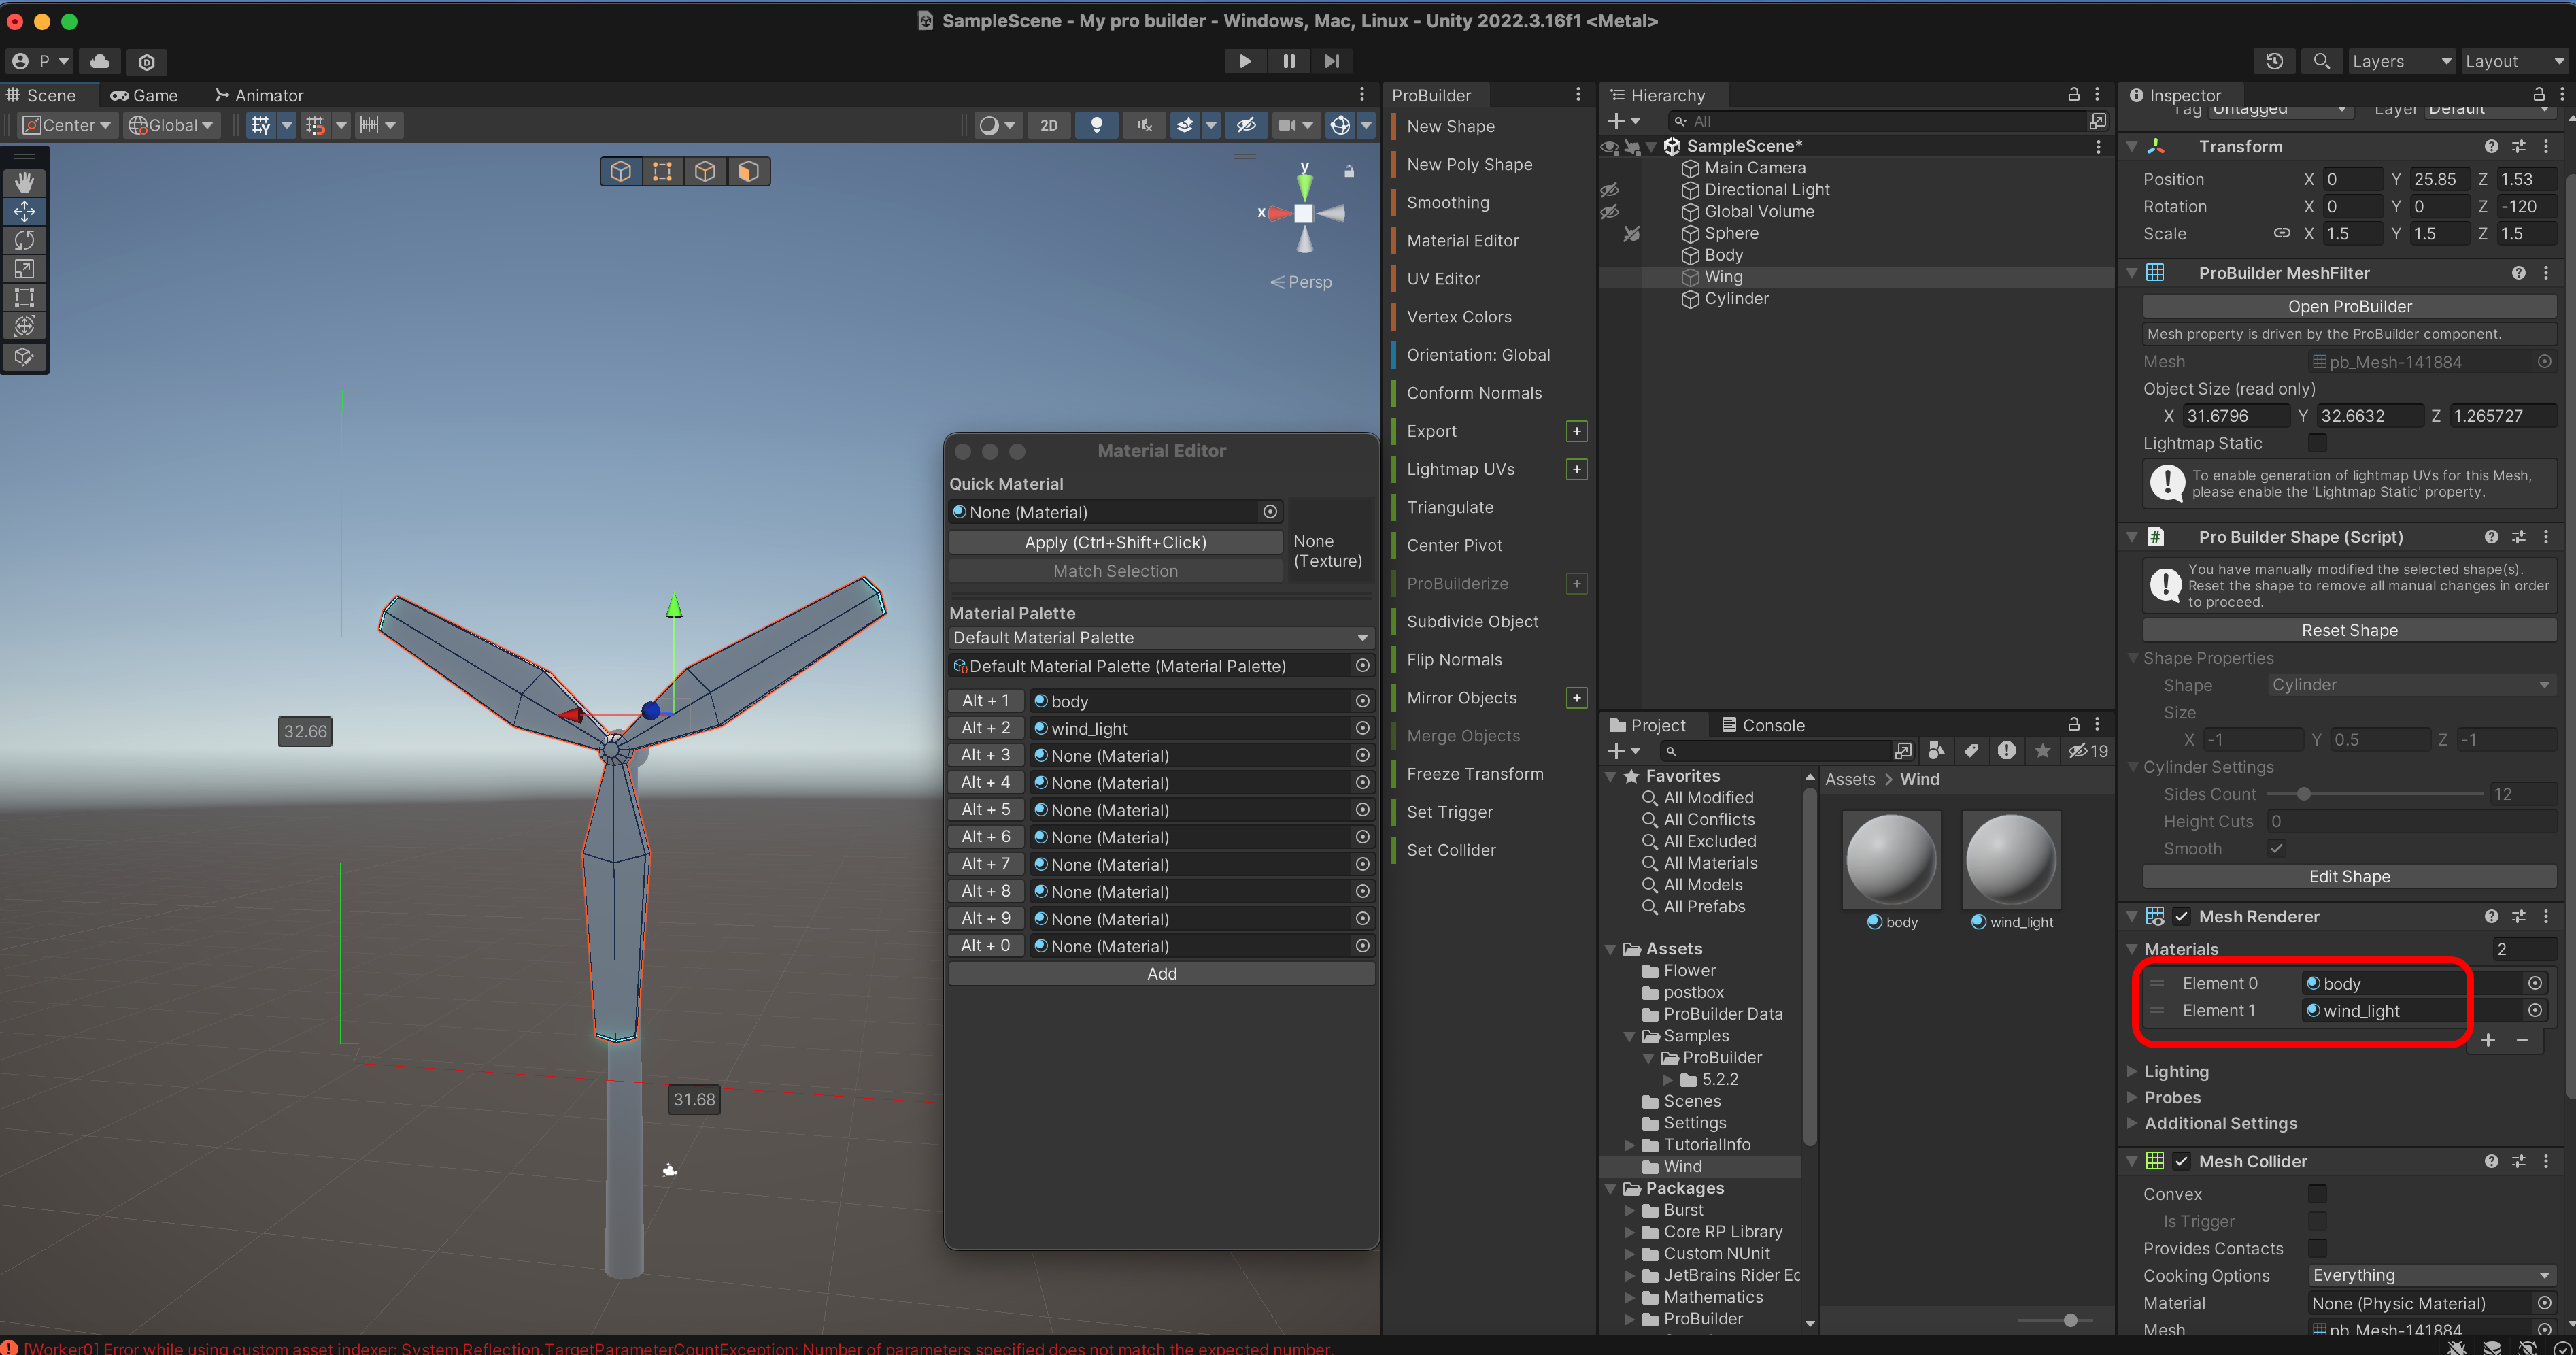Enable the Convex checkbox in Mesh Collider

2317,1193
